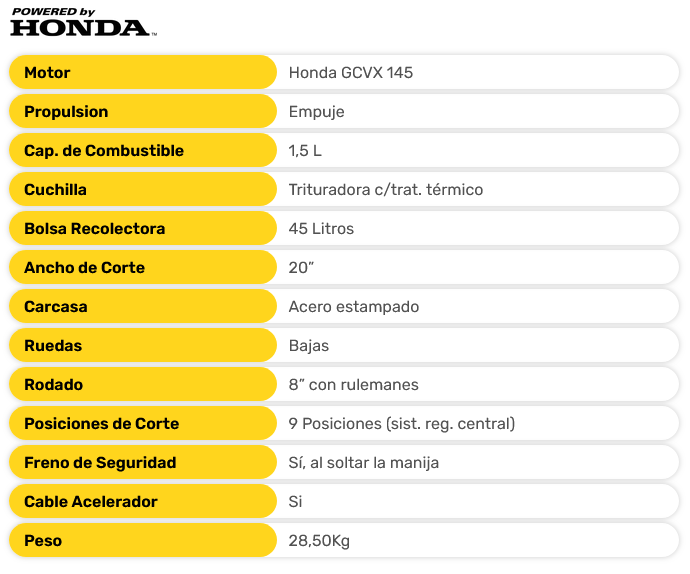Viewport: 690px width, 574px height.
Task: Select the Freno de Seguridad label
Action: 100,462
